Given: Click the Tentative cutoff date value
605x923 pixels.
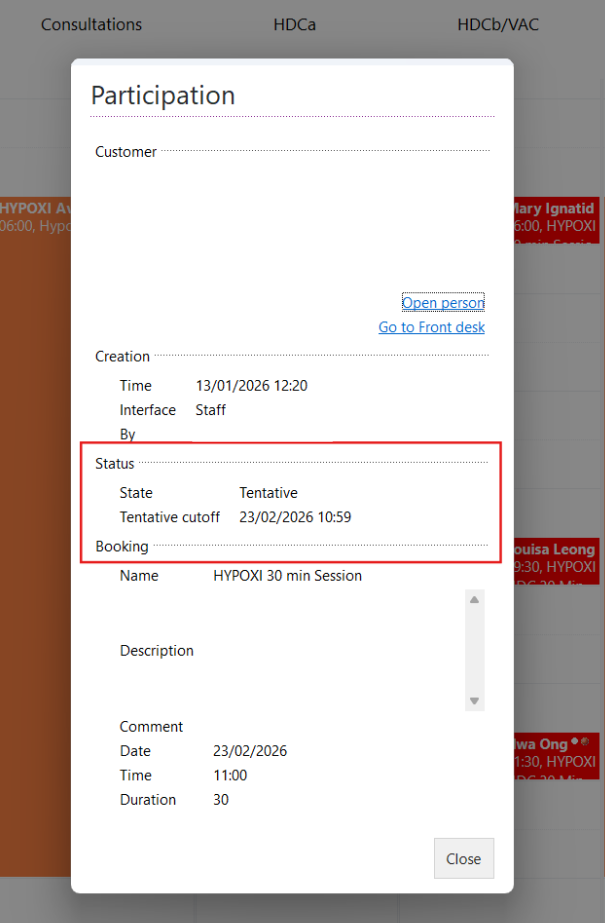Looking at the screenshot, I should (x=295, y=517).
